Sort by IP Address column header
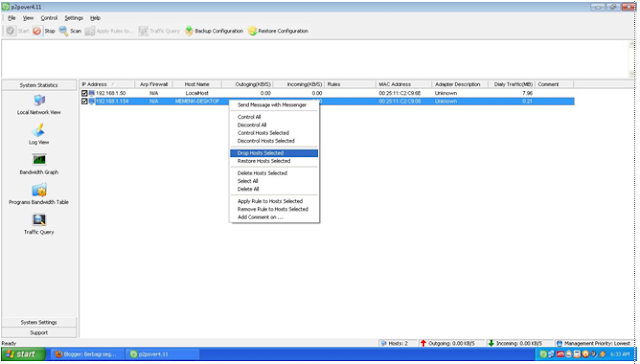The width and height of the screenshot is (640, 364). point(107,84)
